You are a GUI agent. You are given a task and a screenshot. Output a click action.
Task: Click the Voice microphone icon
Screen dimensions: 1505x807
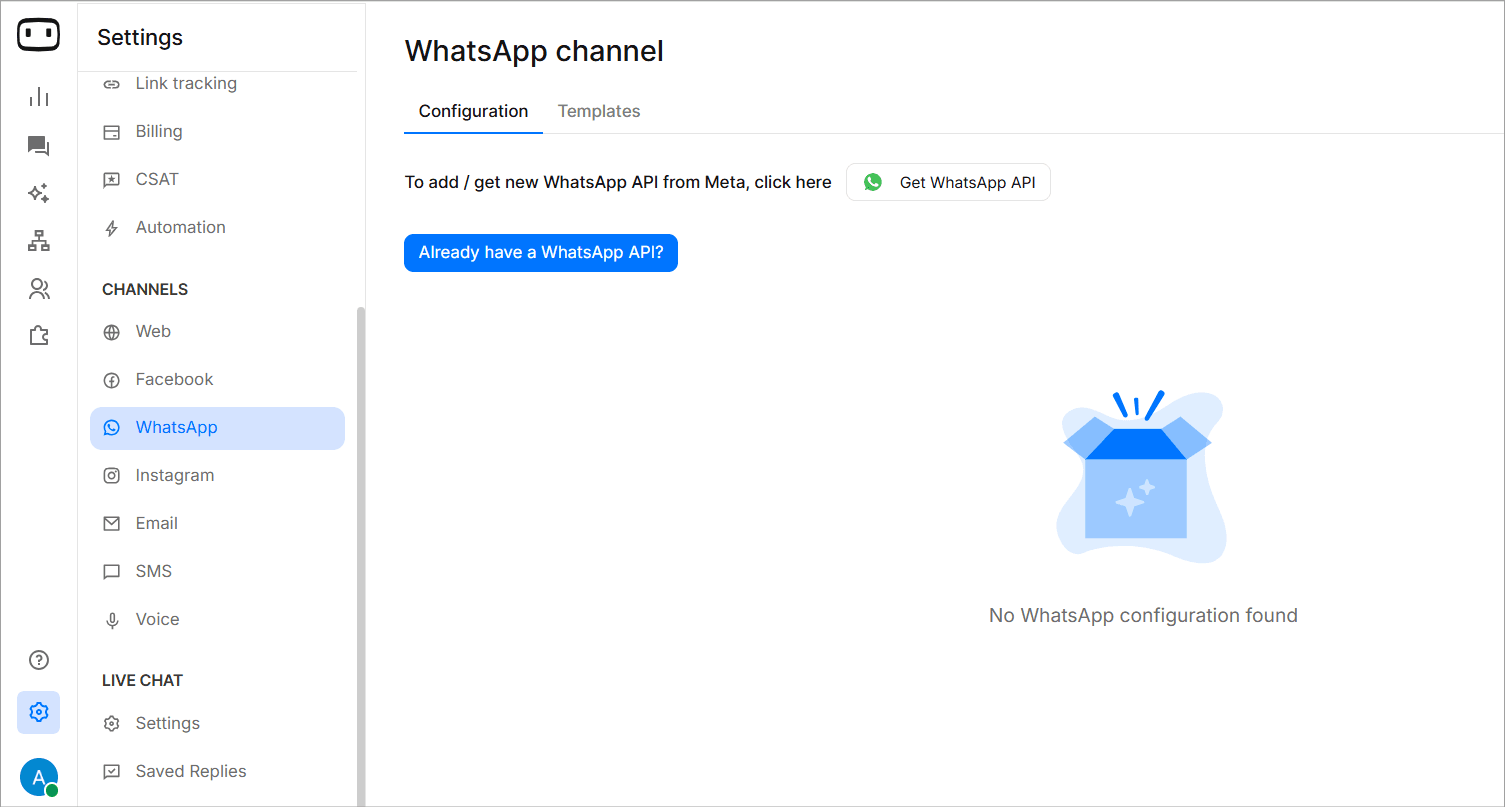coord(112,620)
